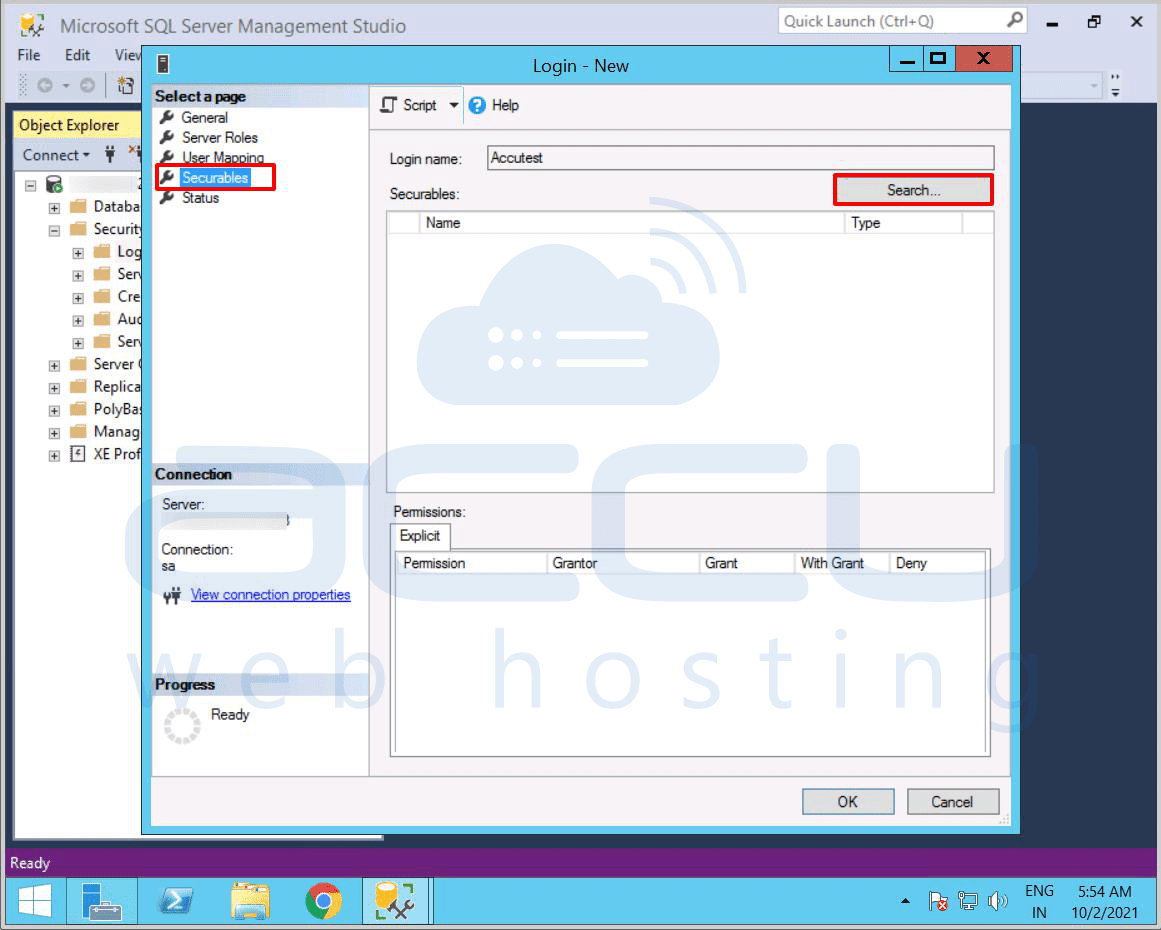Open the Edit menu
This screenshot has height=930, width=1161.
point(77,55)
